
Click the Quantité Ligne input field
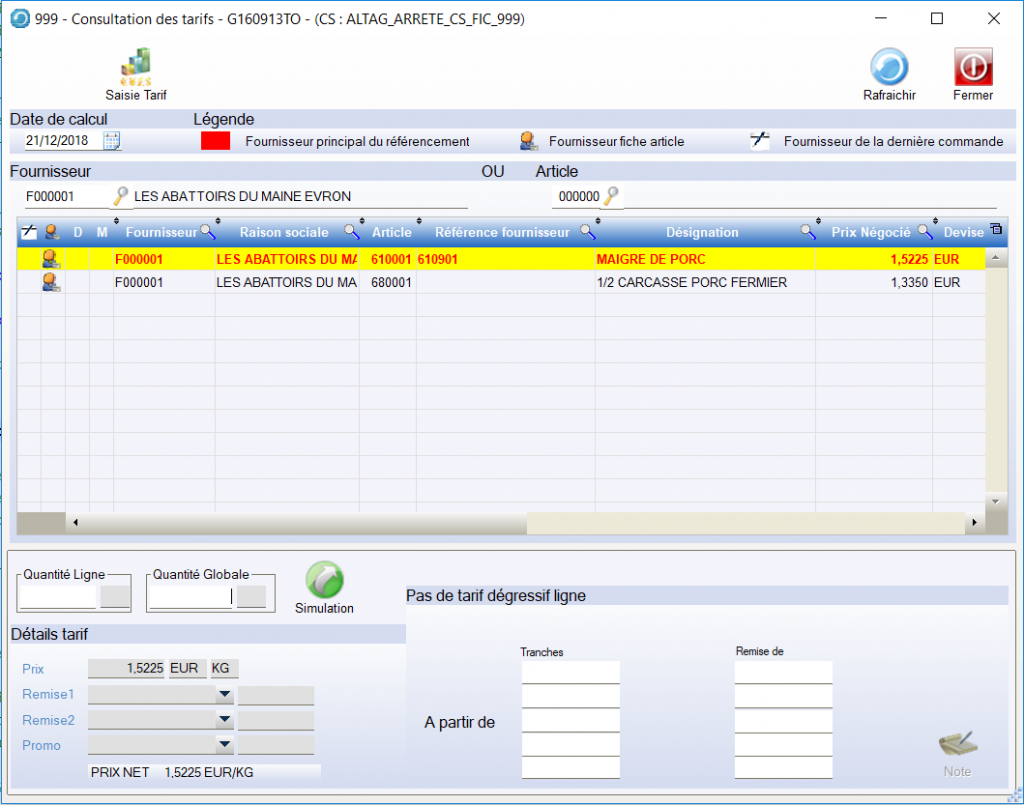(x=59, y=597)
